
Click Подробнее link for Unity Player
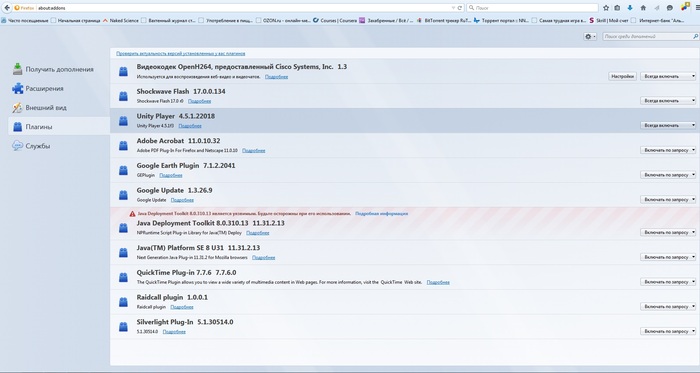coord(190,126)
